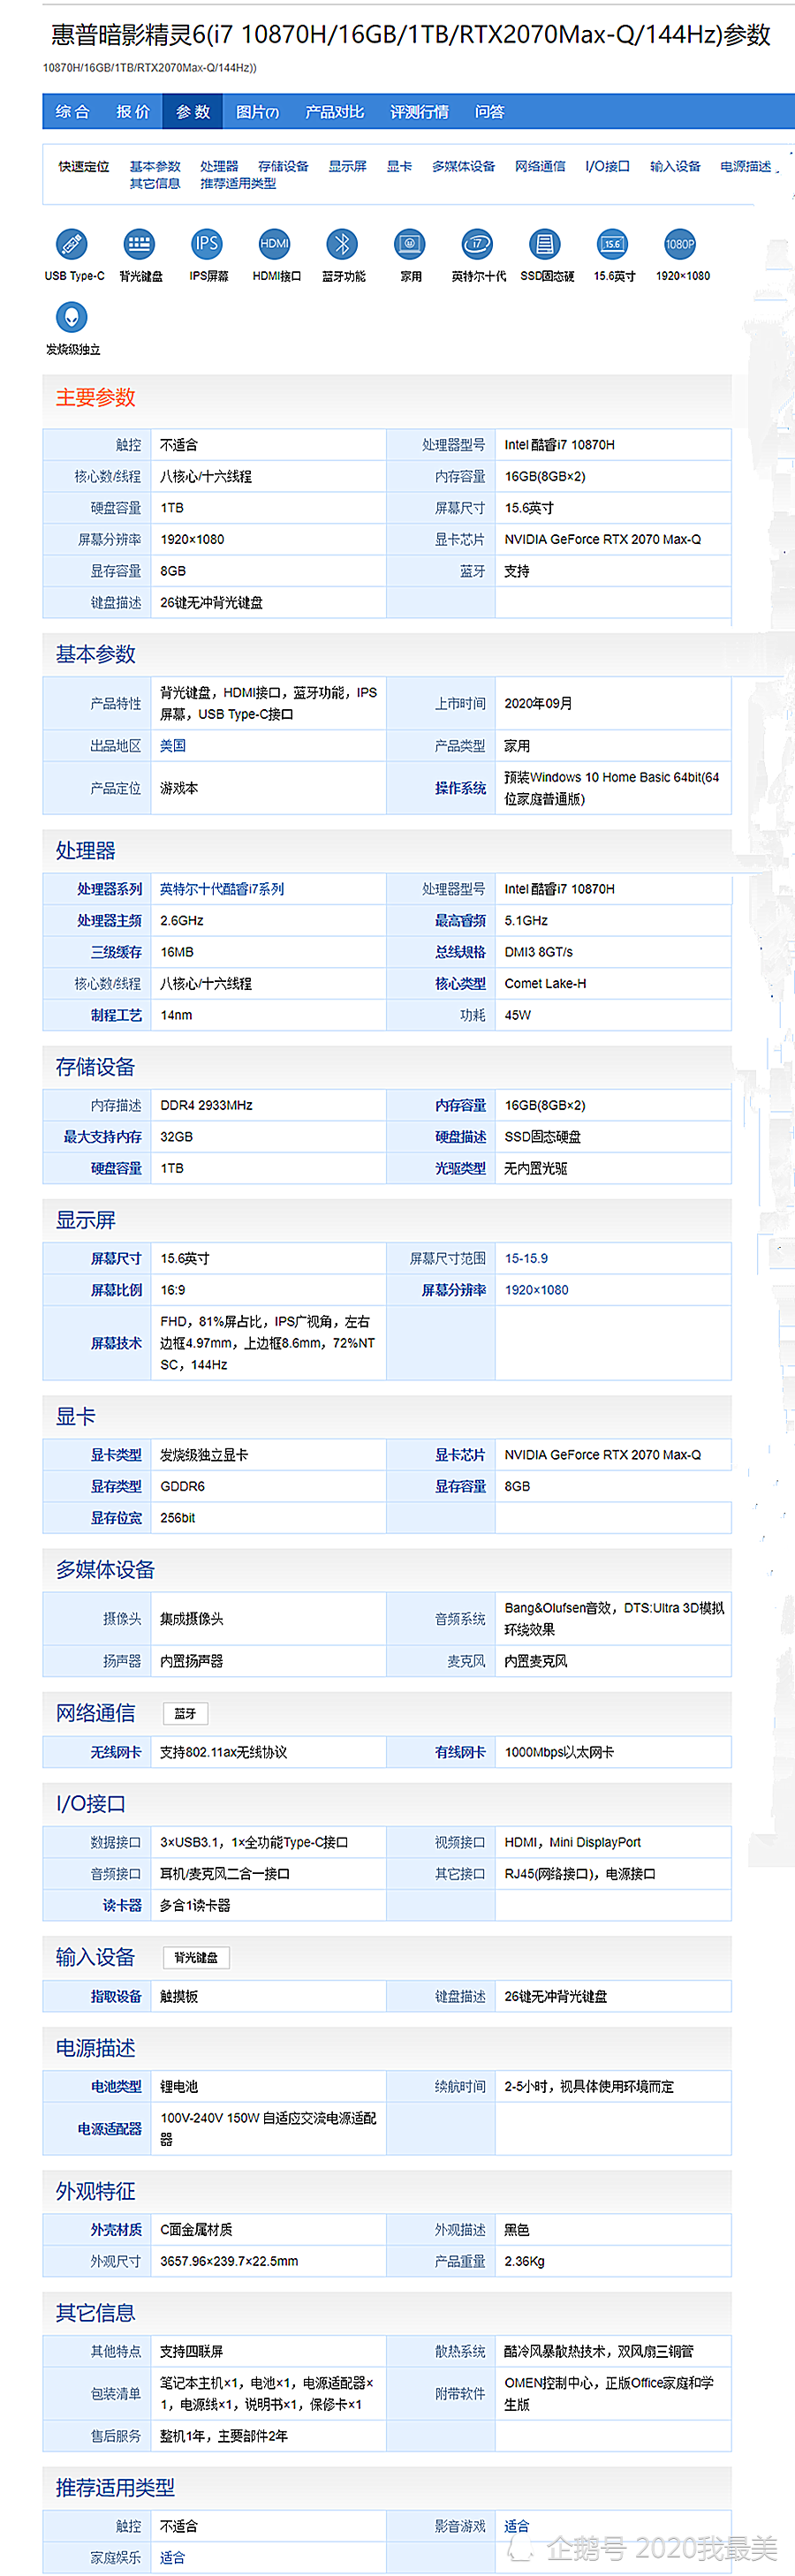This screenshot has width=795, height=2576.
Task: Click 适合 link in 家庭娱乐 row
Action: pos(173,2558)
